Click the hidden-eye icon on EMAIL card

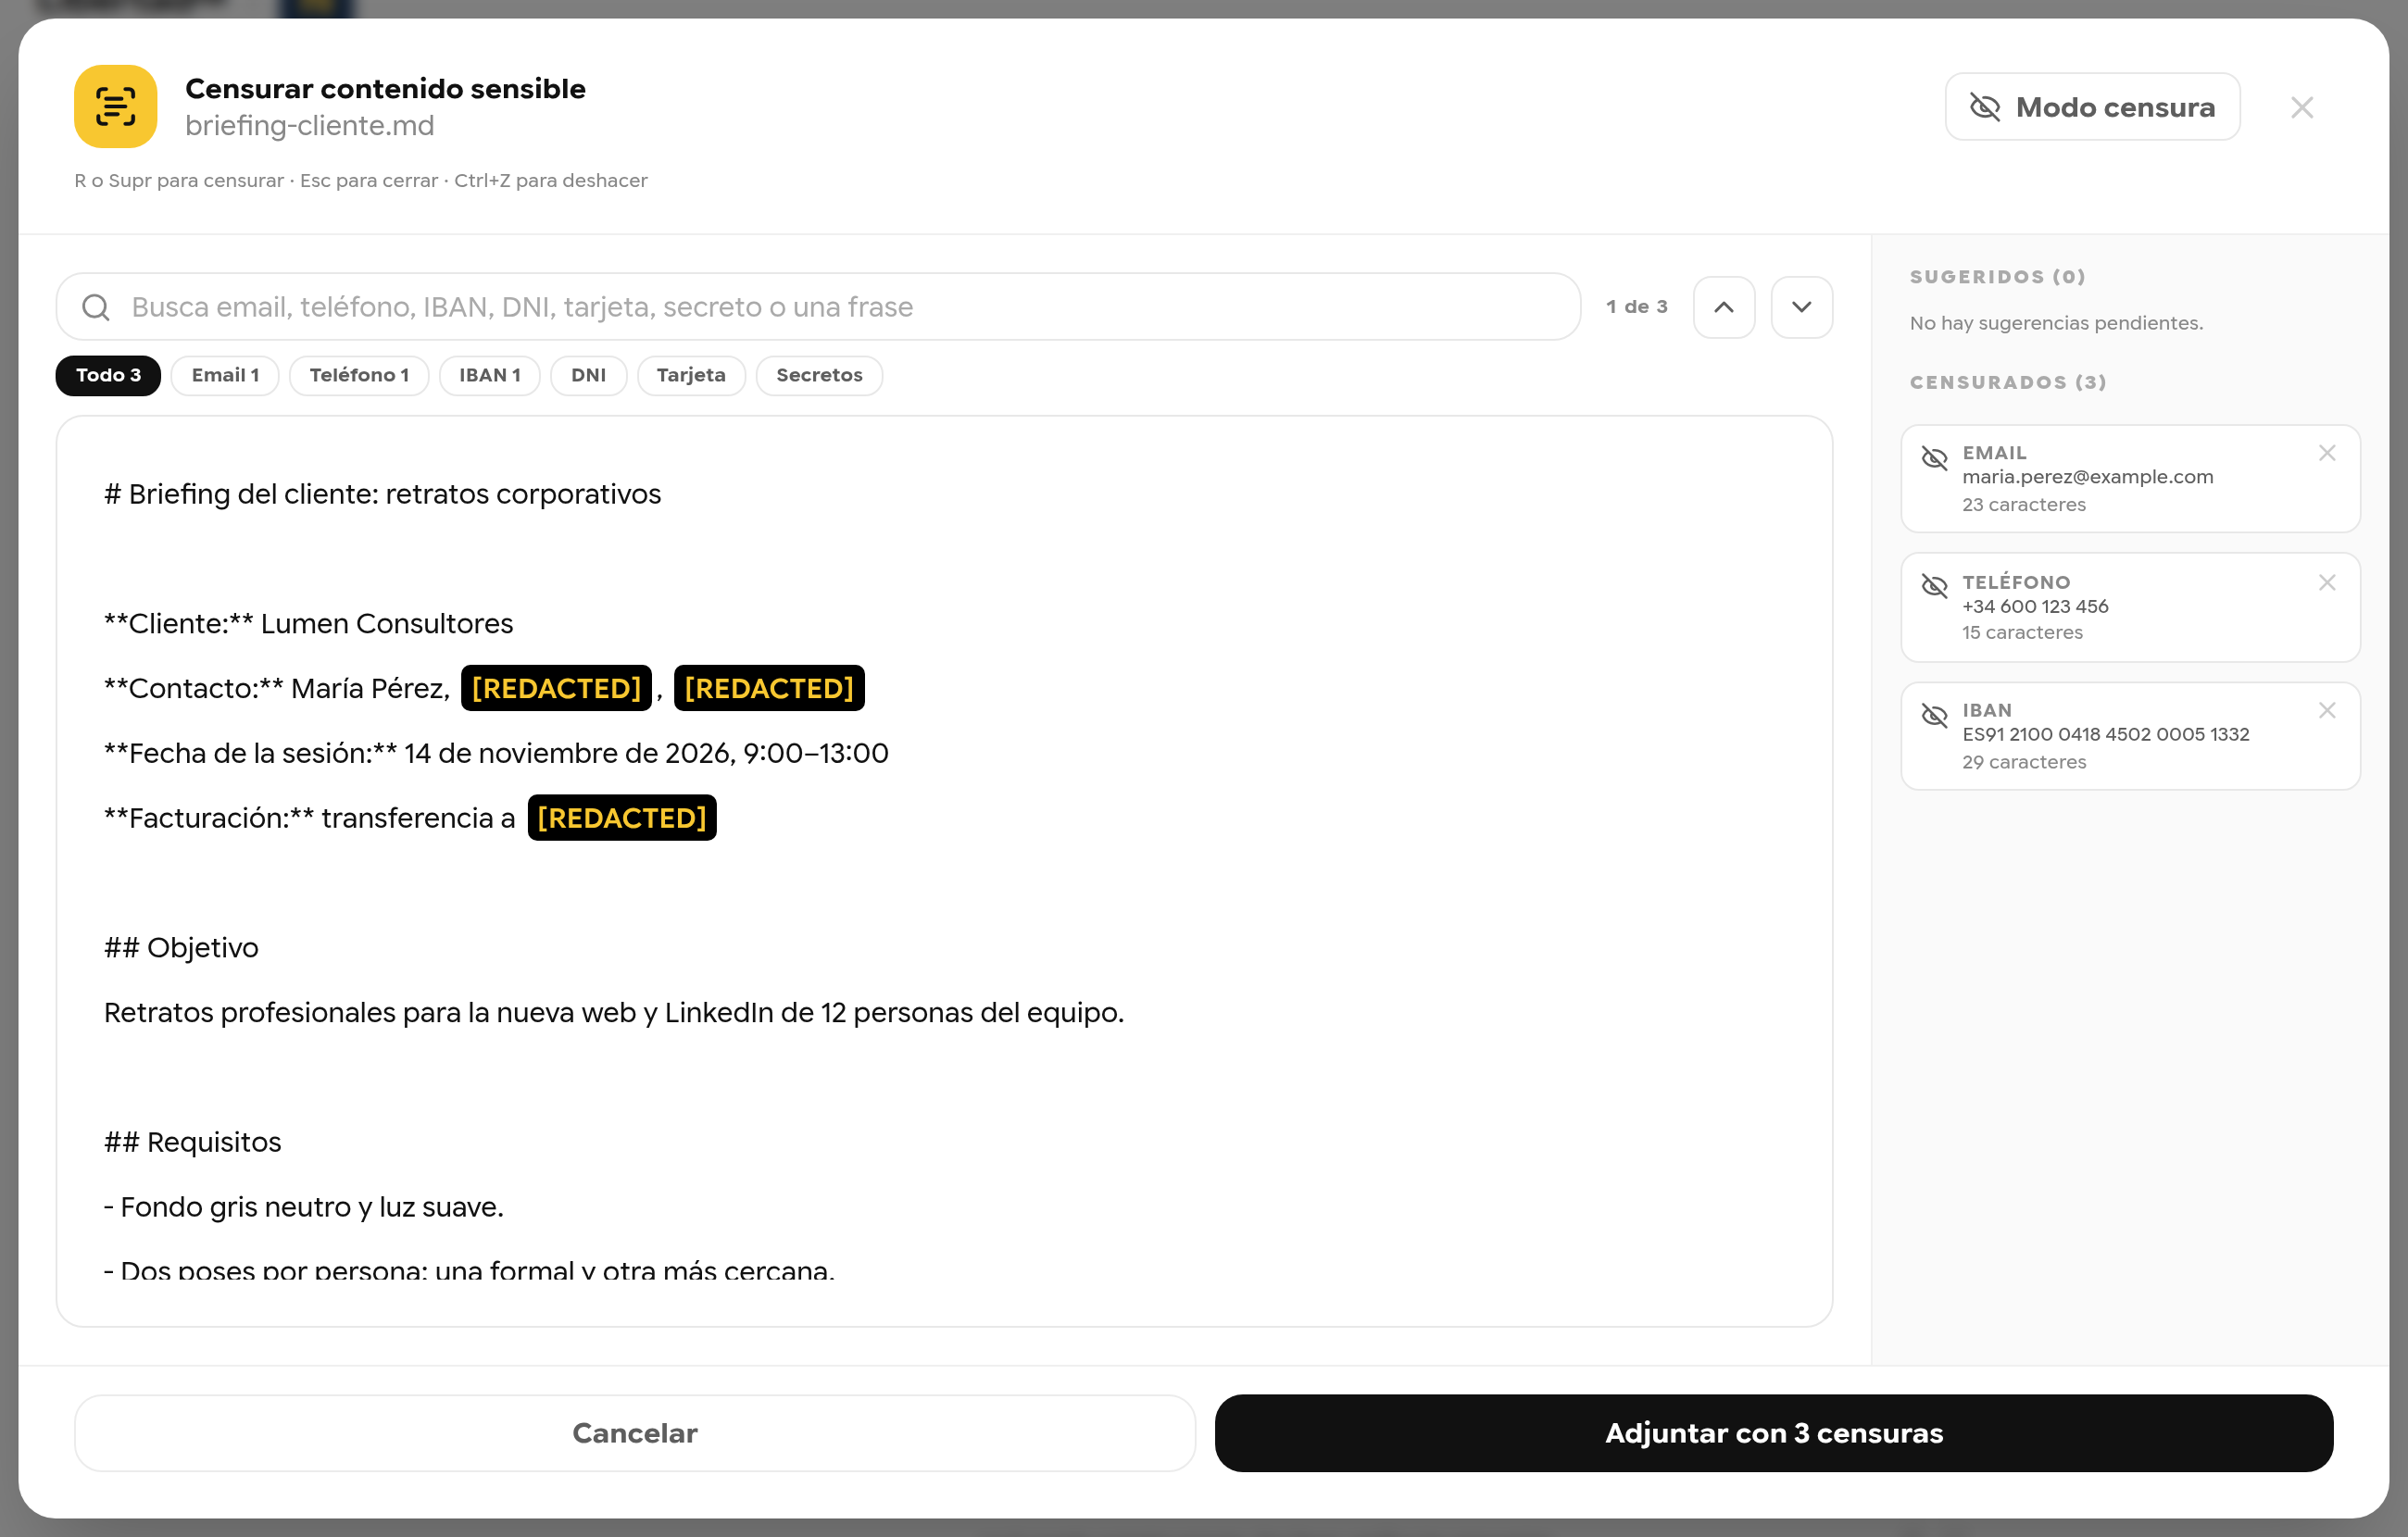[x=1934, y=458]
